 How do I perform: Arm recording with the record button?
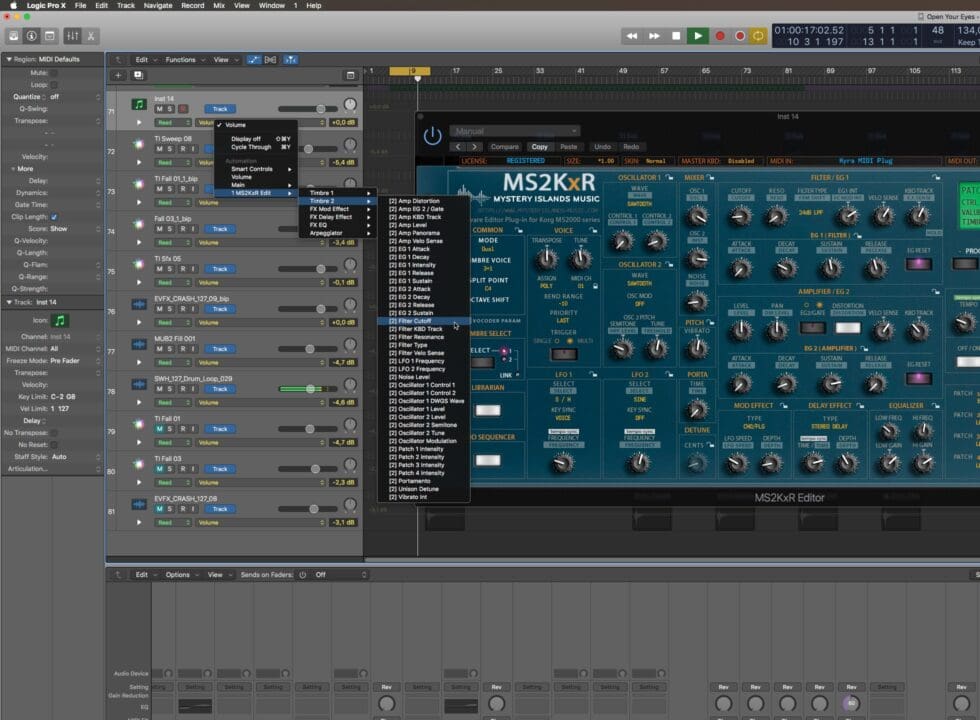coord(719,36)
